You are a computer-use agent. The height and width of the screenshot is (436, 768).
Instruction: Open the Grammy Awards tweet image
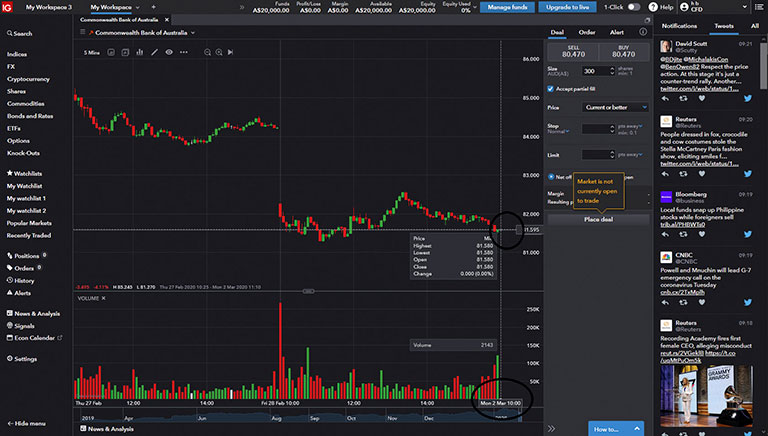[x=707, y=395]
